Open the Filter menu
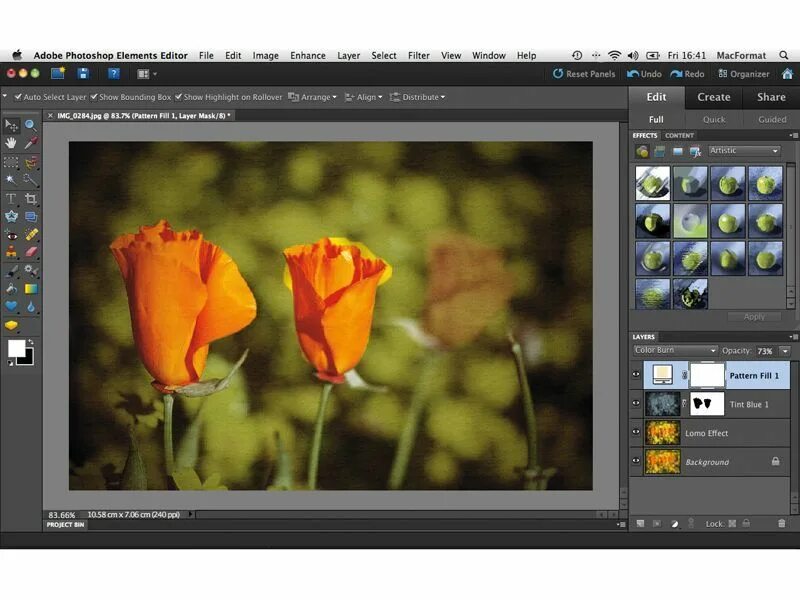 (x=418, y=56)
